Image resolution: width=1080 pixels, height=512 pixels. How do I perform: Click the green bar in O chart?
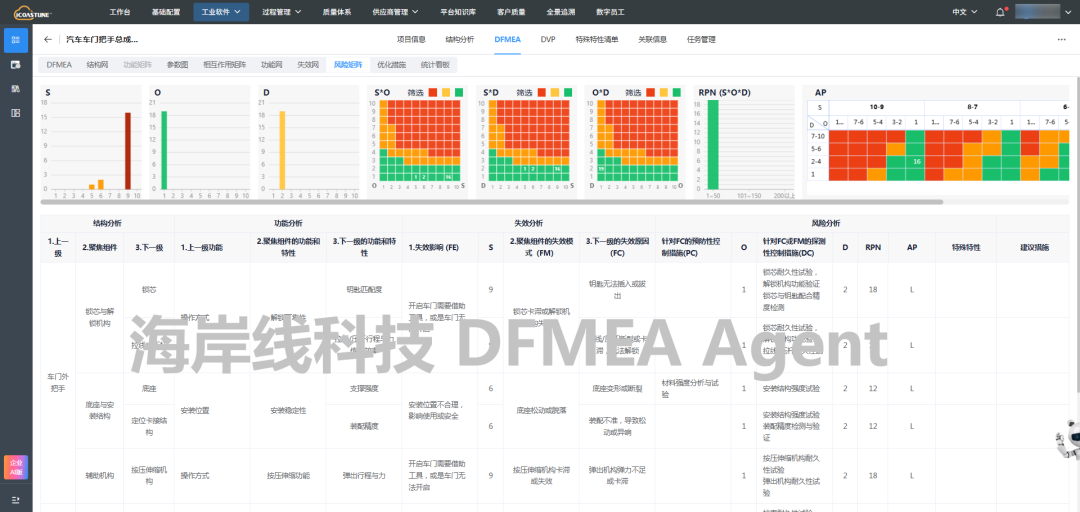(164, 150)
